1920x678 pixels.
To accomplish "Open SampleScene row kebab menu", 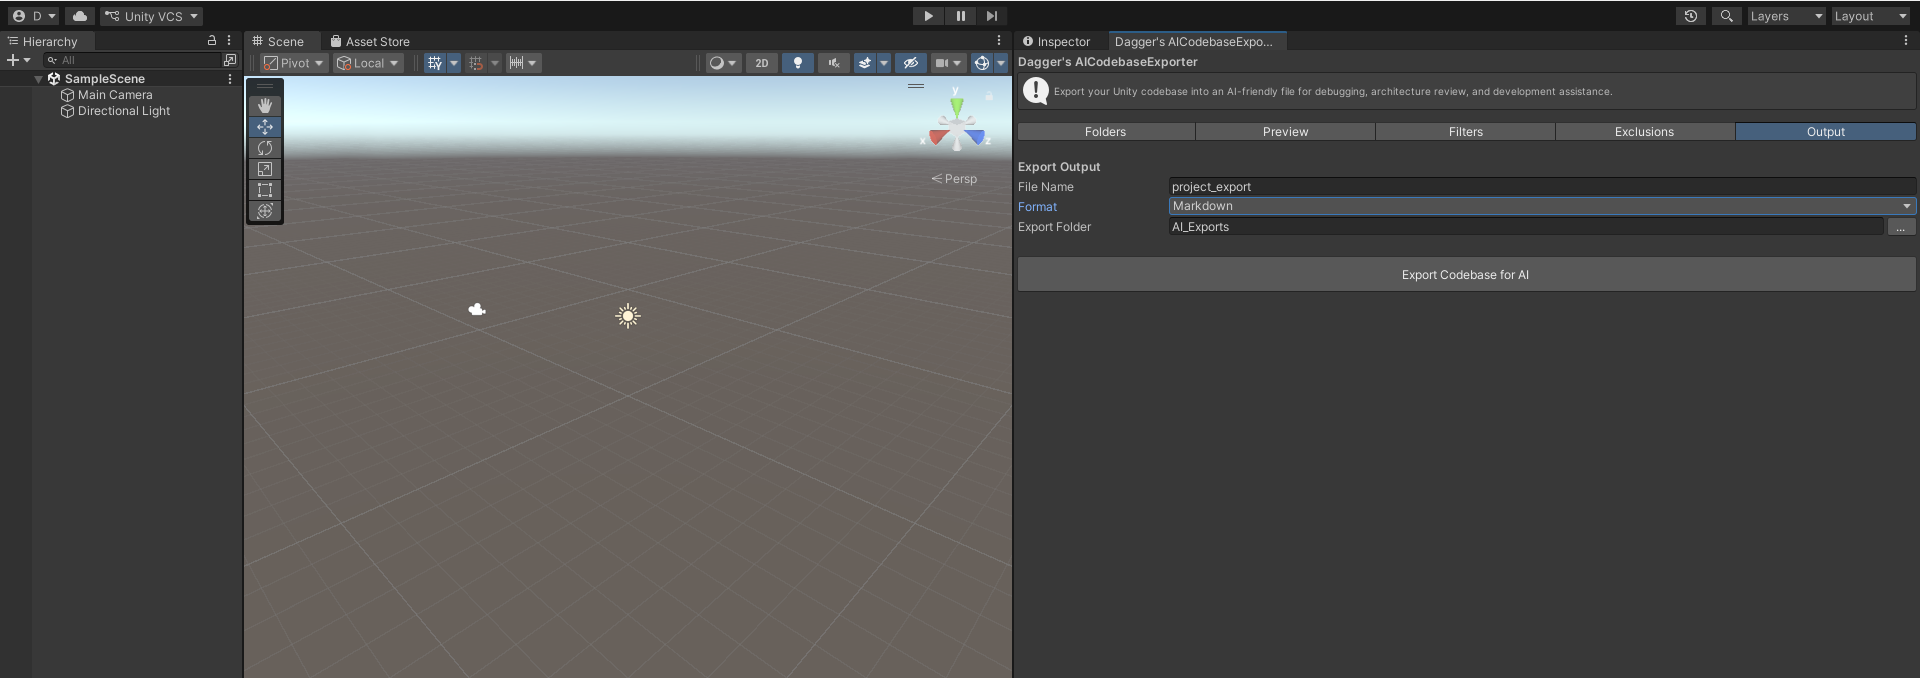I will coord(230,79).
